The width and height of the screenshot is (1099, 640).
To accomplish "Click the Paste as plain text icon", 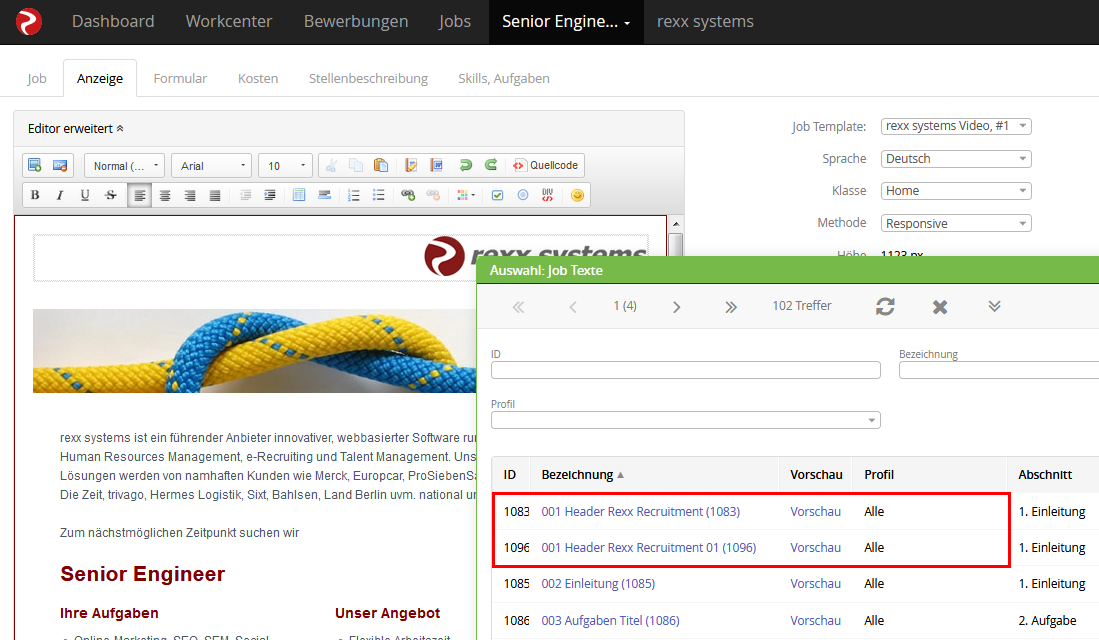I will (411, 165).
